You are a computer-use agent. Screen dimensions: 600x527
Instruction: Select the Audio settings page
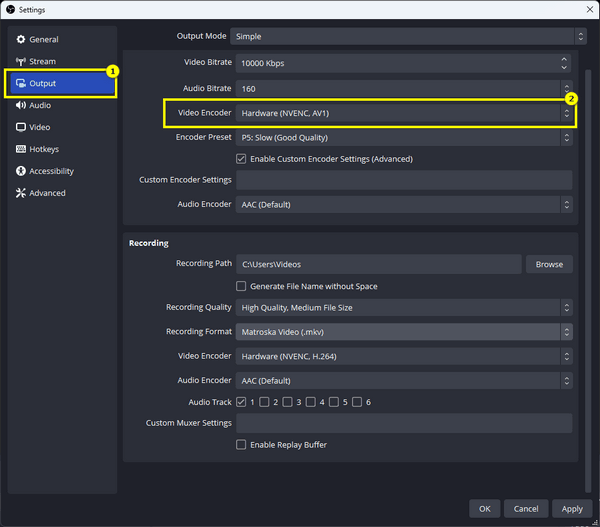tap(62, 105)
